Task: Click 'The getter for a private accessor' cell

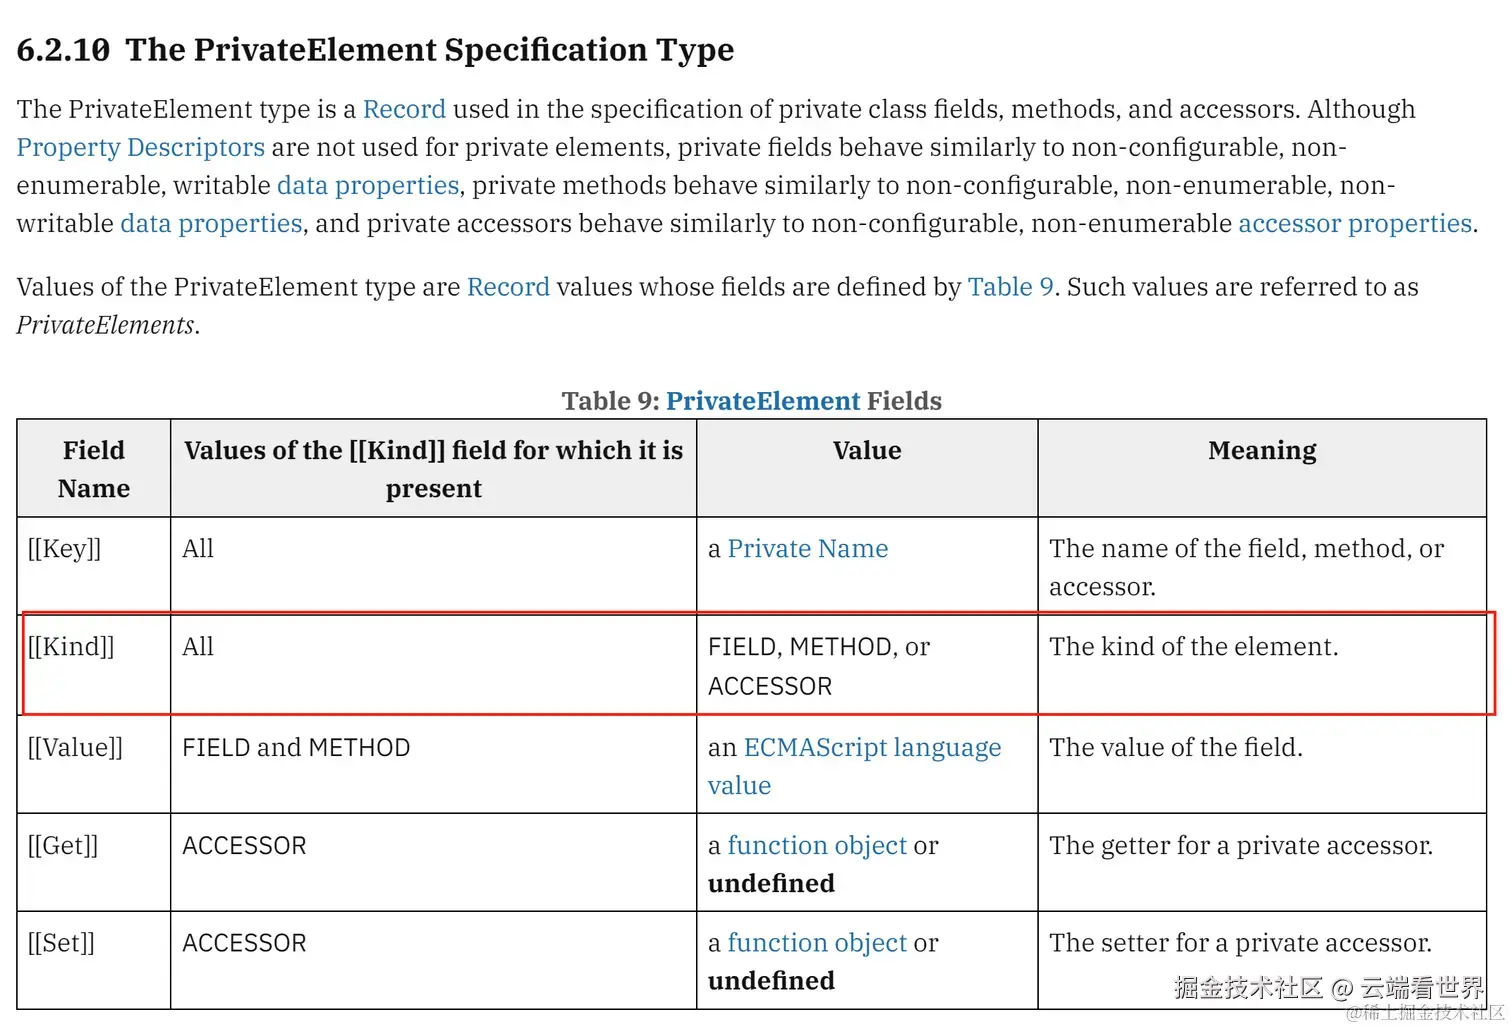Action: [1240, 845]
